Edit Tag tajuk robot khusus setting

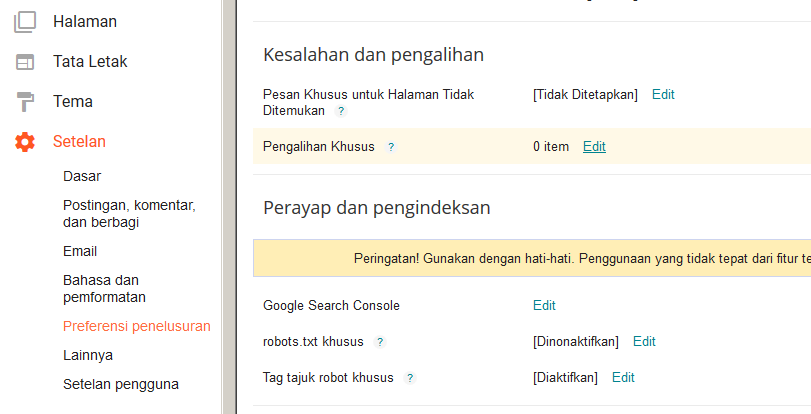[x=623, y=378]
